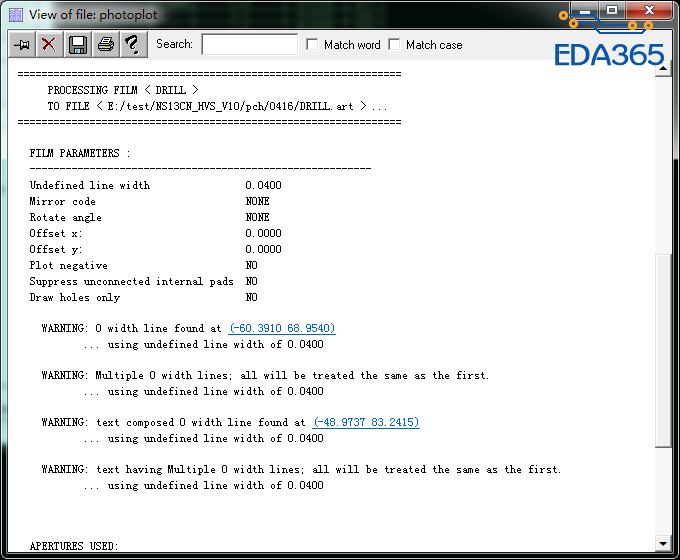
Task: Click the red X close-file icon
Action: [49, 44]
